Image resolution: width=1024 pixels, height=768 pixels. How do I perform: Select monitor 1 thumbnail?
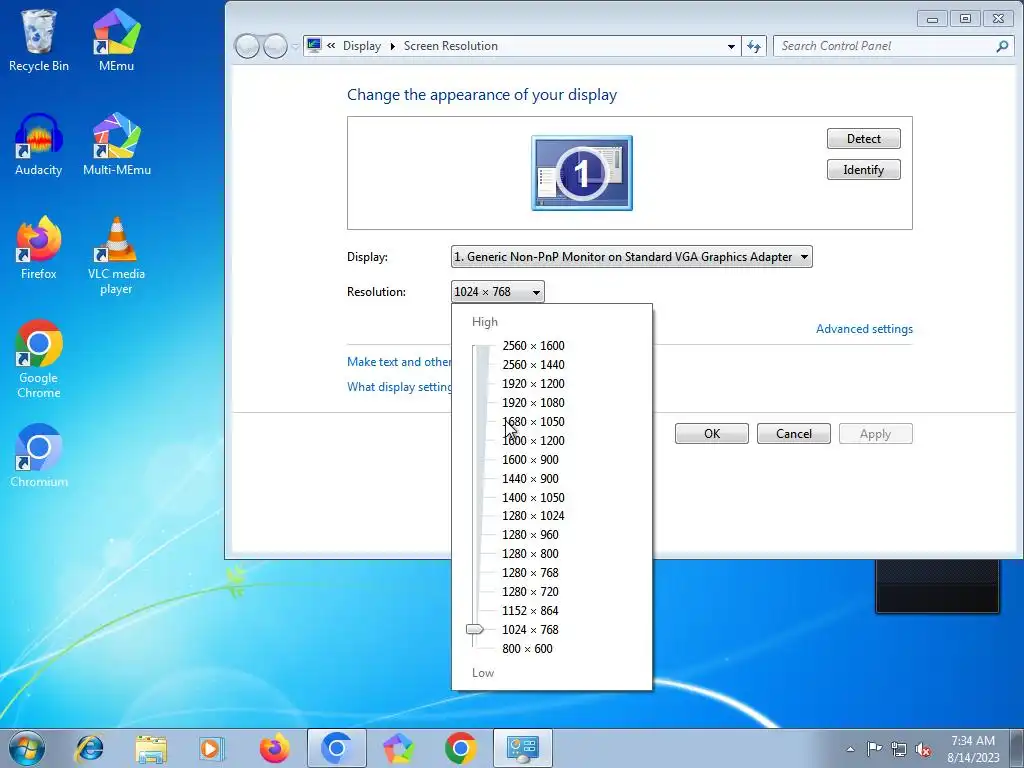(582, 173)
